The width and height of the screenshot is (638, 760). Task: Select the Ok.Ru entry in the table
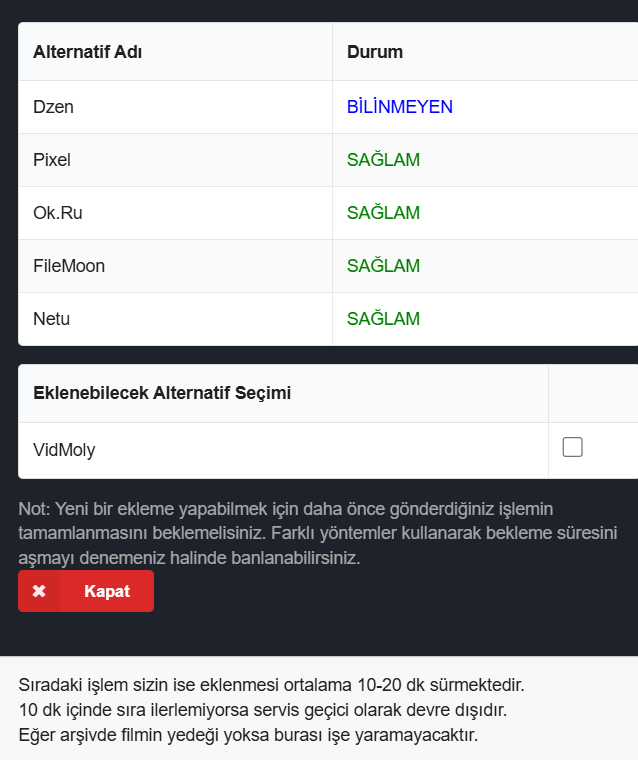click(x=58, y=213)
